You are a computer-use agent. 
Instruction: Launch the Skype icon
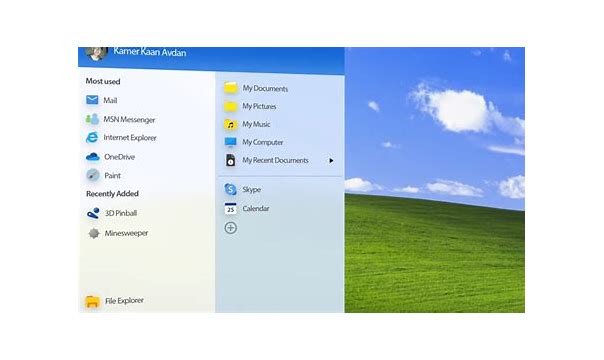pos(230,189)
